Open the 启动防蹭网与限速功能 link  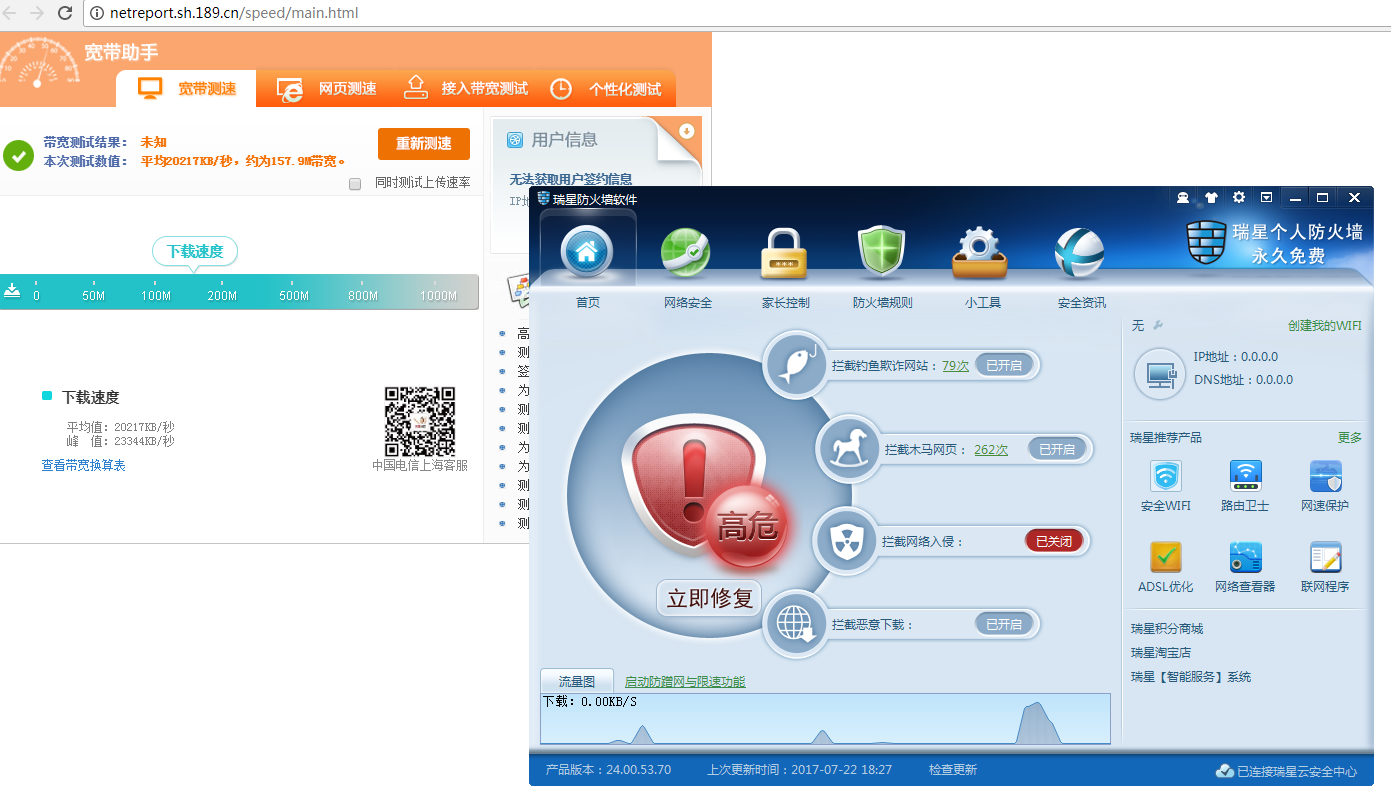click(685, 681)
